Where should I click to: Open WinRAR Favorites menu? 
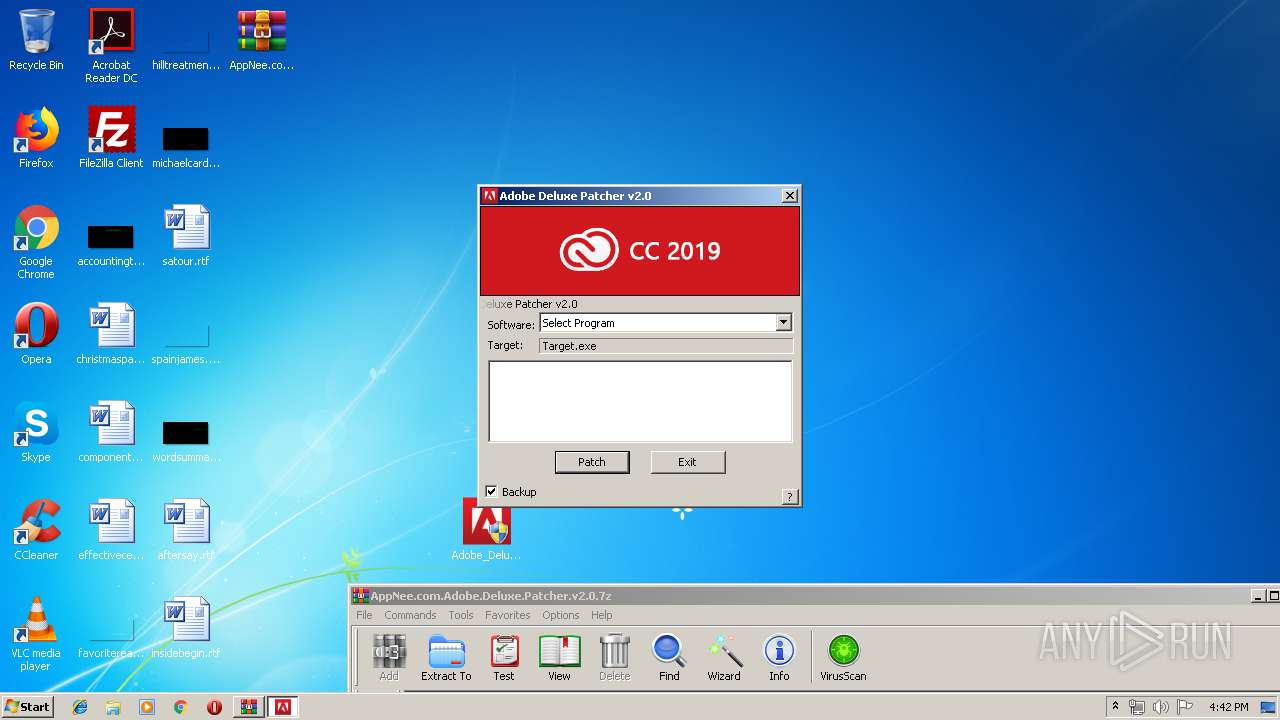point(508,615)
